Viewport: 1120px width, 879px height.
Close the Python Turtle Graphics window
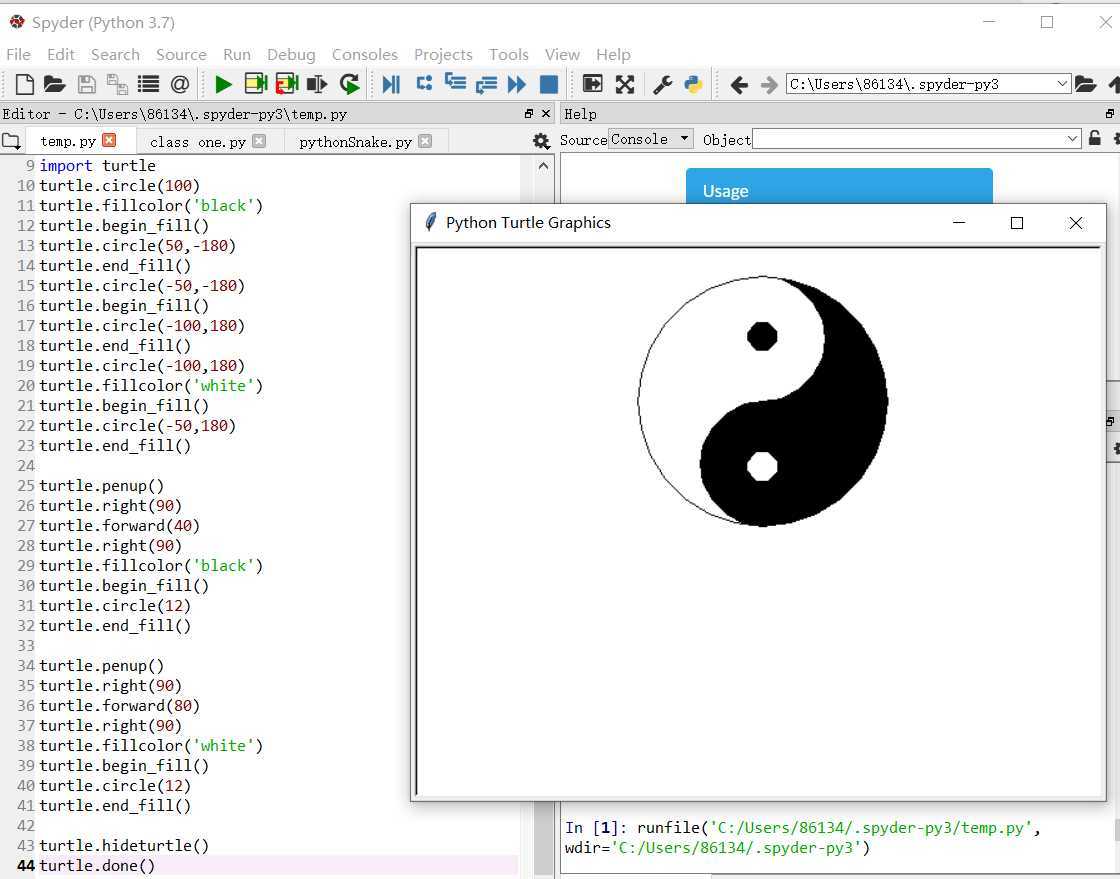1076,223
